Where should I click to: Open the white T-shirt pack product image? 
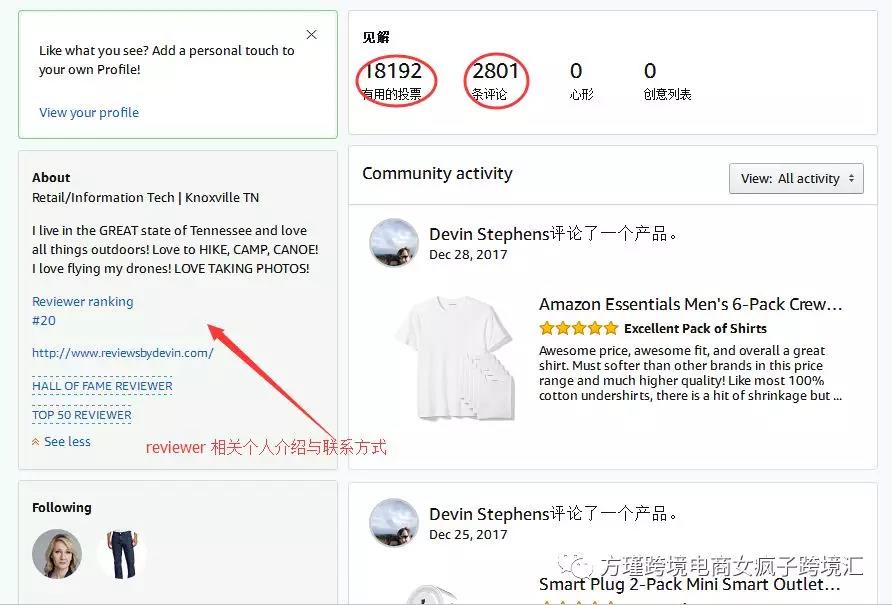(x=456, y=357)
